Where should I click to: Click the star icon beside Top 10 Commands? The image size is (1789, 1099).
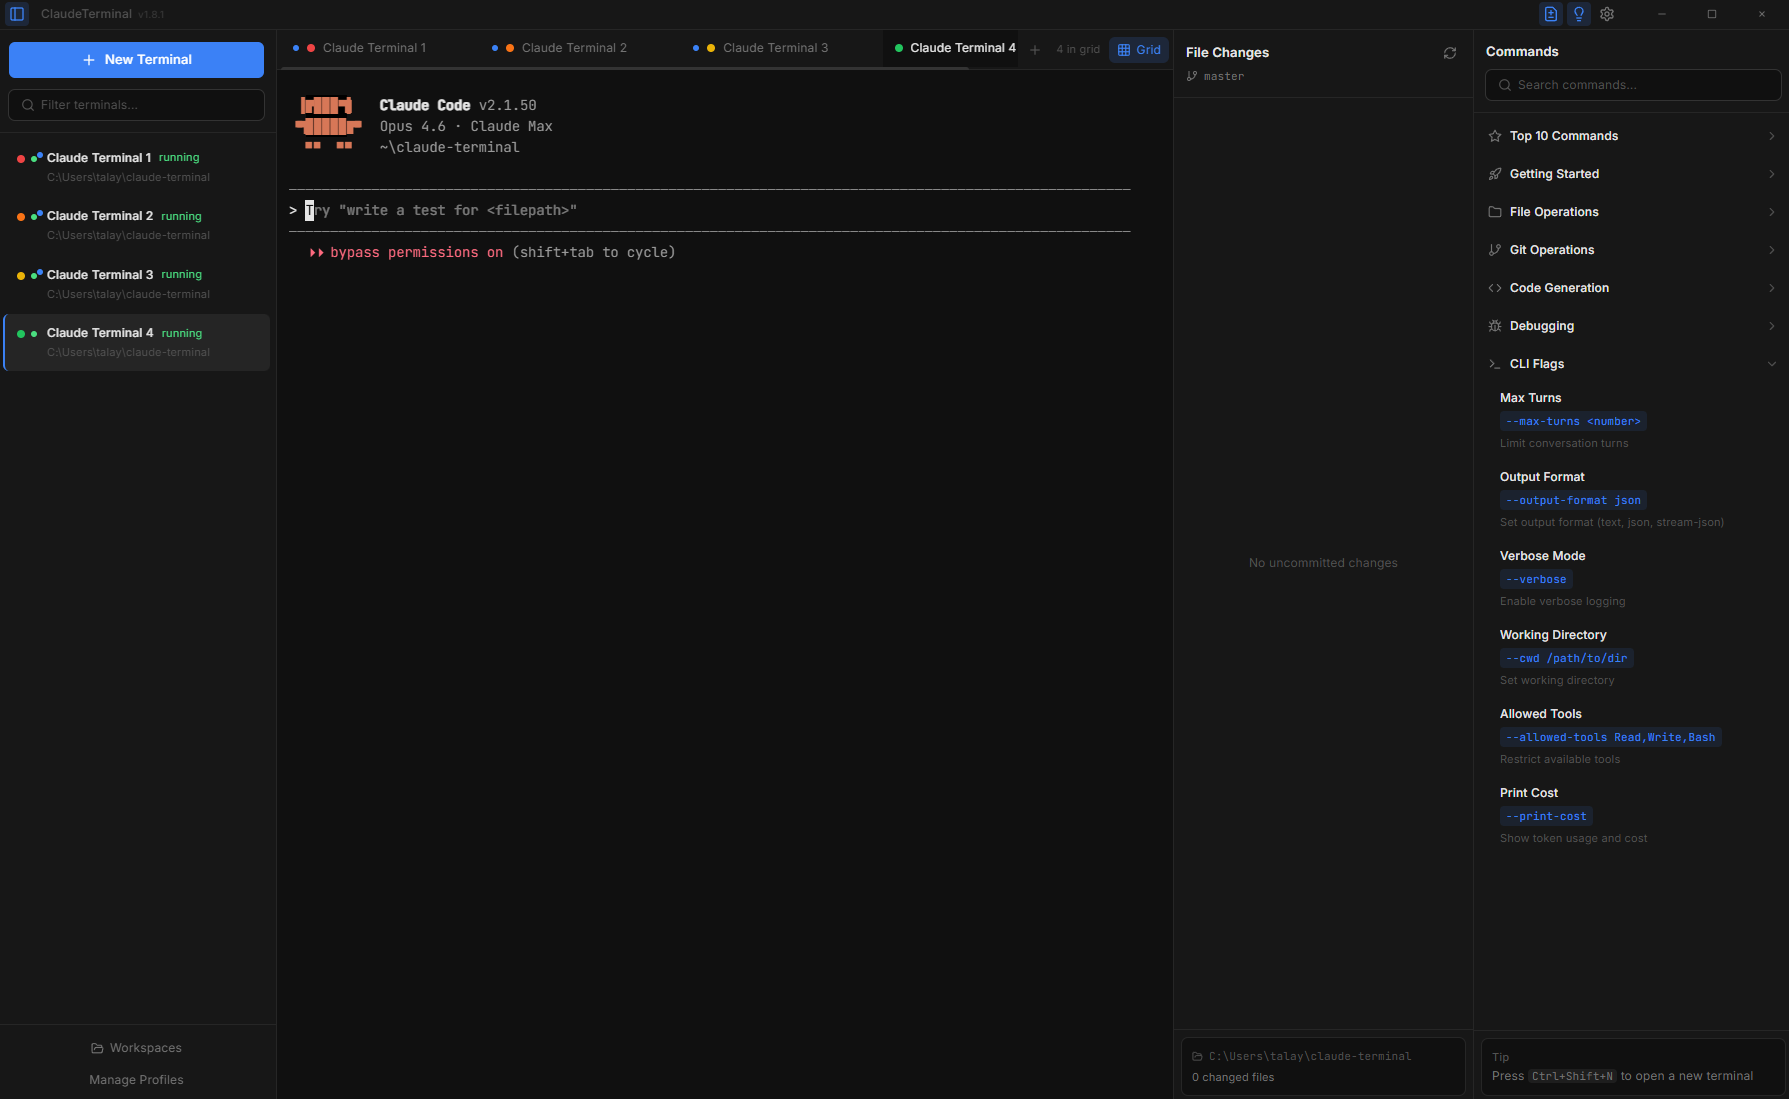(1495, 136)
